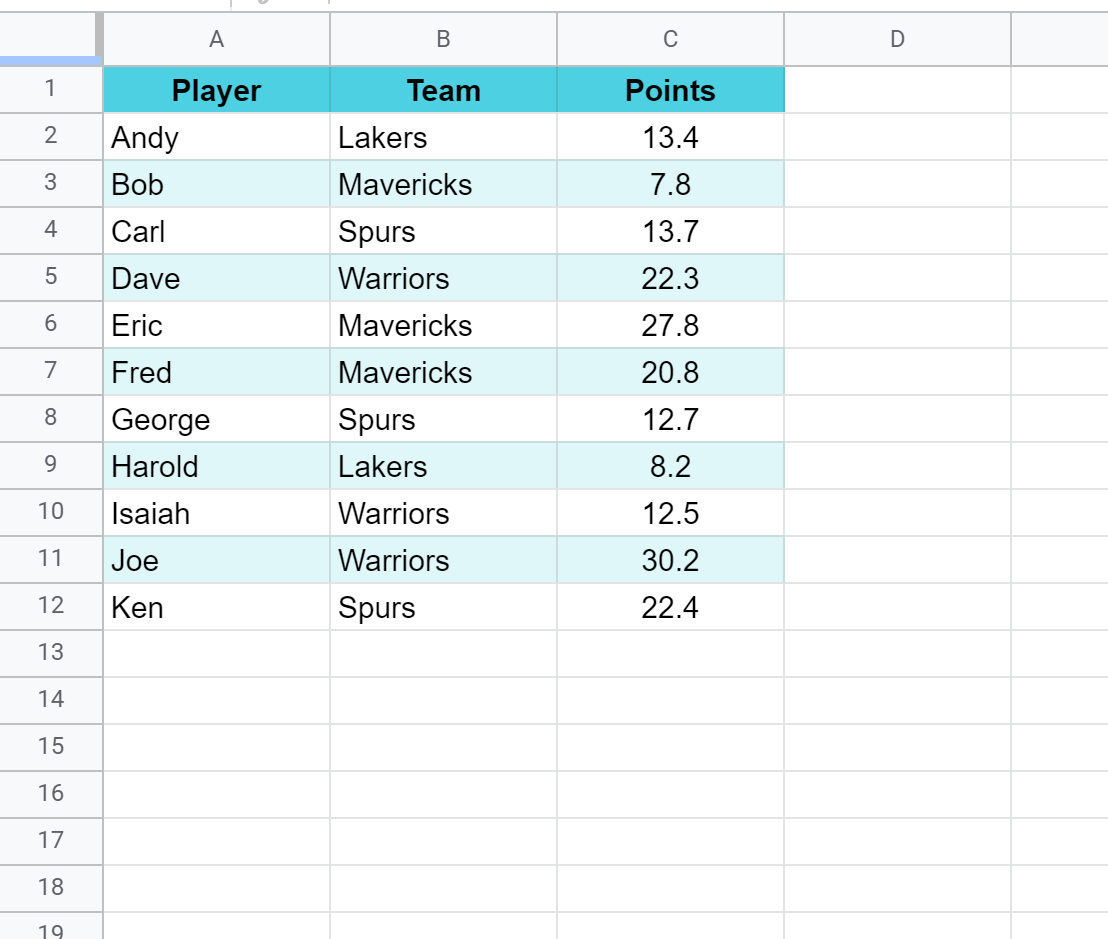Screen dimensions: 1108x939
Task: Select the entire column D via its header
Action: click(897, 40)
